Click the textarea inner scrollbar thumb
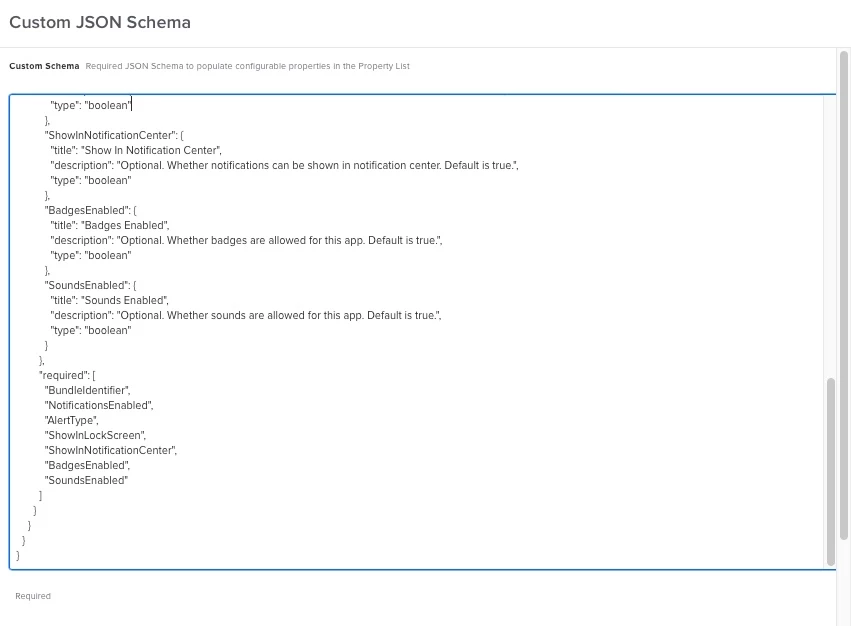851x626 pixels. (x=830, y=471)
